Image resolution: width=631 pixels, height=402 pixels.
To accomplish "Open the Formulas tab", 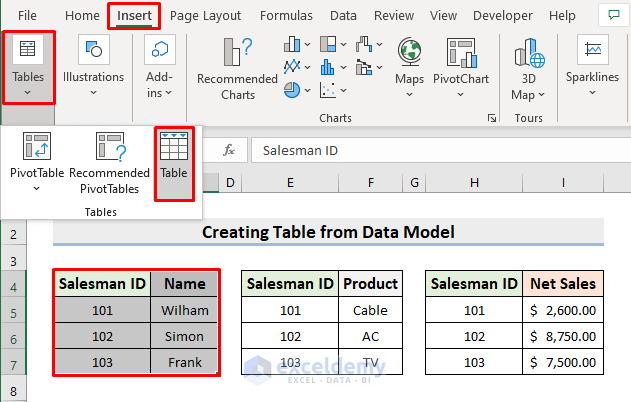I will pyautogui.click(x=286, y=16).
